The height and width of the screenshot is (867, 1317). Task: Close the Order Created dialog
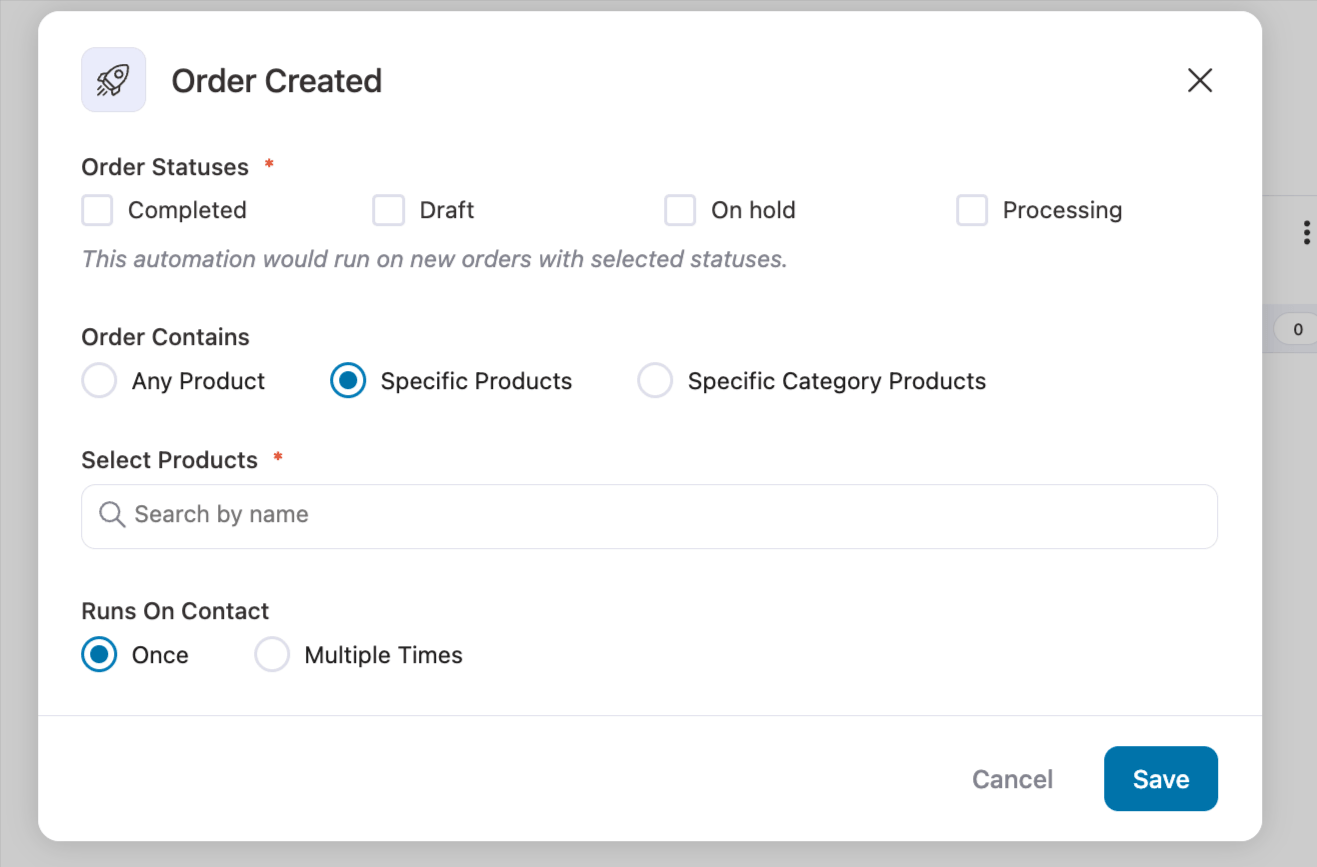tap(1199, 80)
